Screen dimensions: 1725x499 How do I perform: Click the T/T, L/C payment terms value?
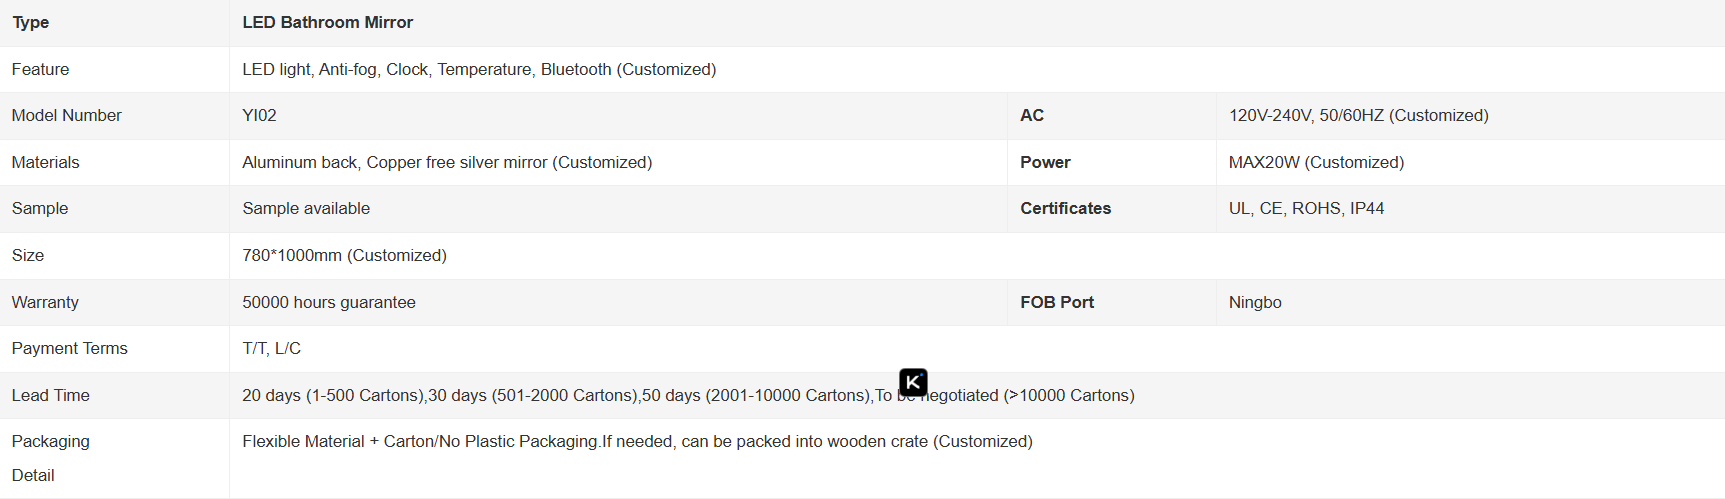pos(271,348)
